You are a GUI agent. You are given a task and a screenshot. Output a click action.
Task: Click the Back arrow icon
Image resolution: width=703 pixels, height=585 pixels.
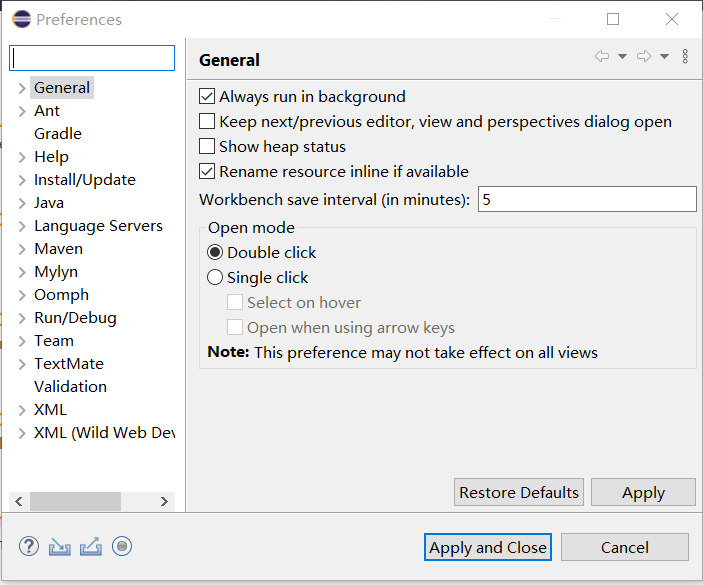[x=601, y=57]
